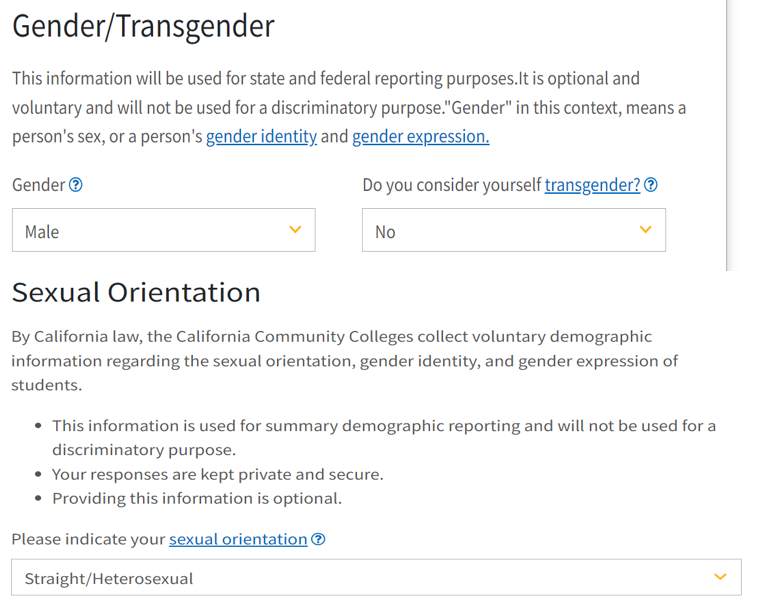The image size is (757, 610).
Task: Click the bullet about responses kept private
Action: (218, 474)
